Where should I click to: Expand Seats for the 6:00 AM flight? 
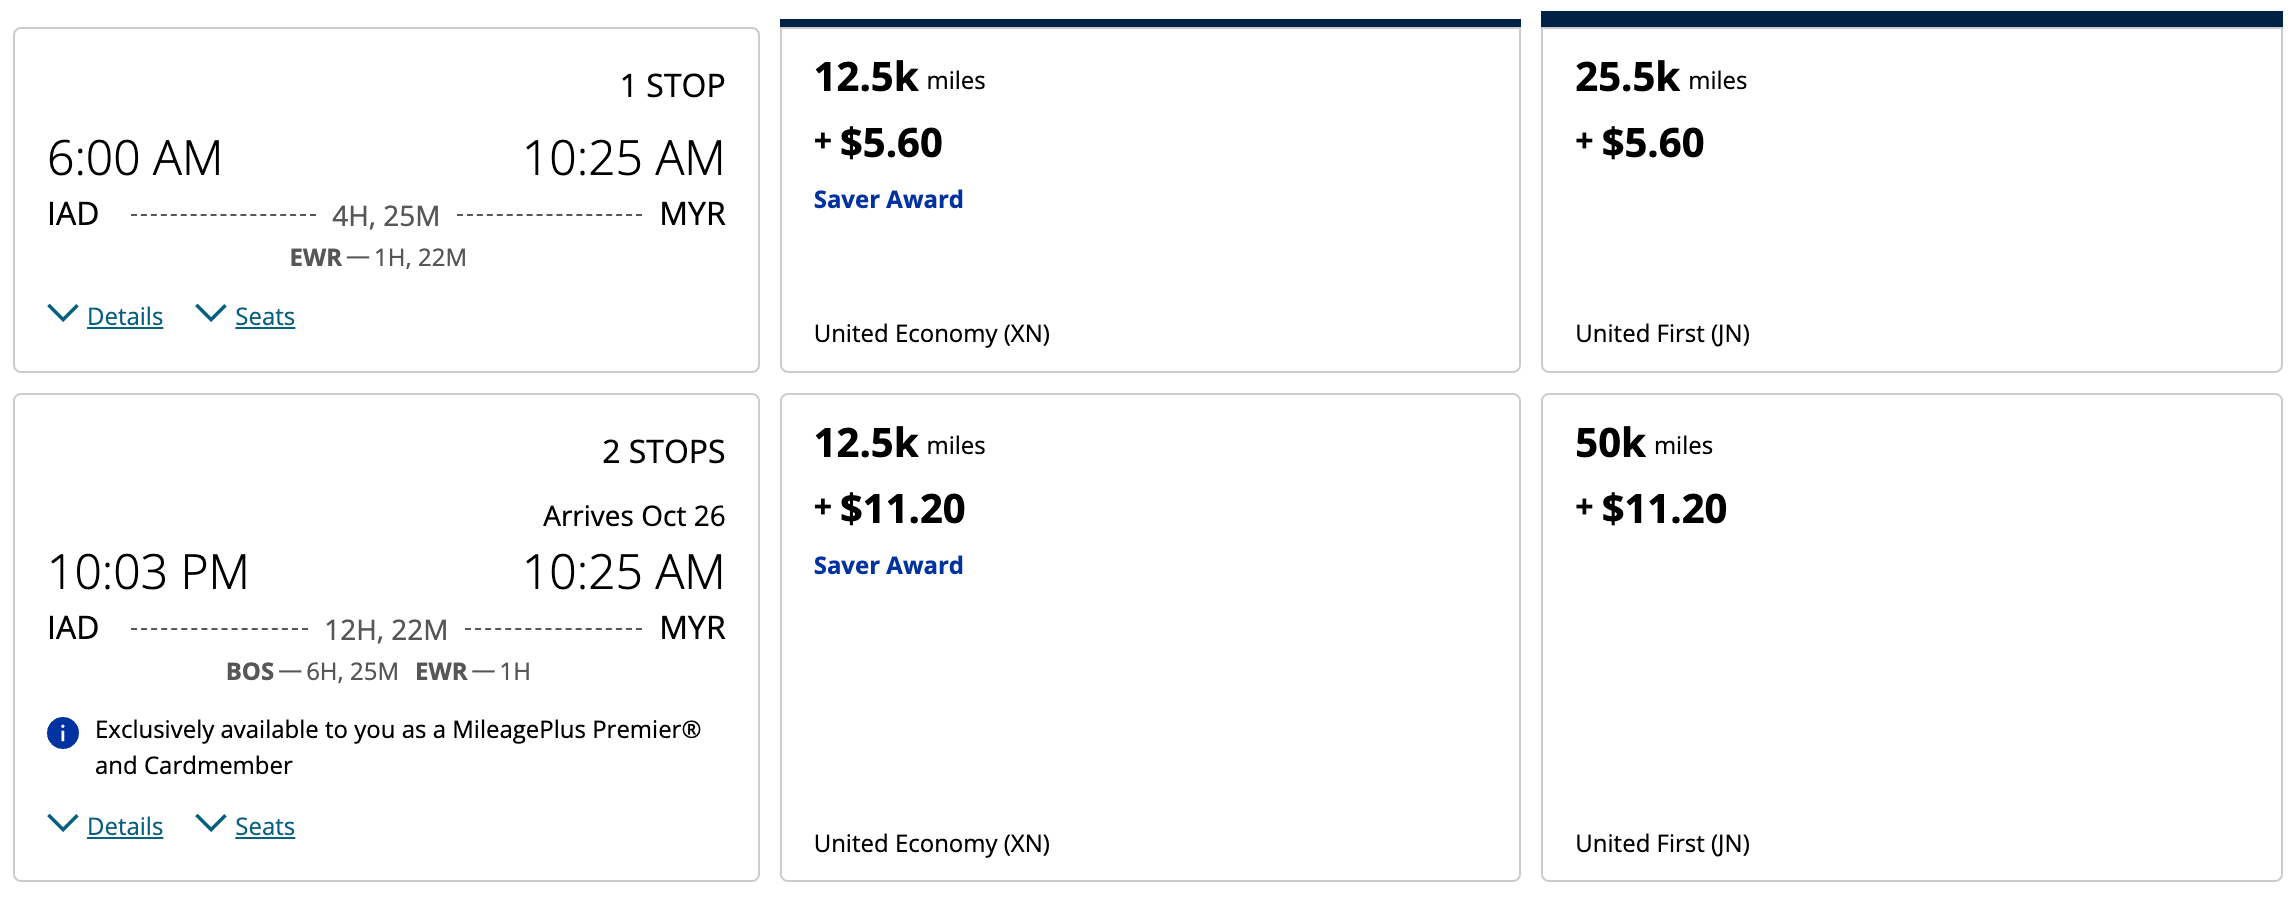point(264,317)
